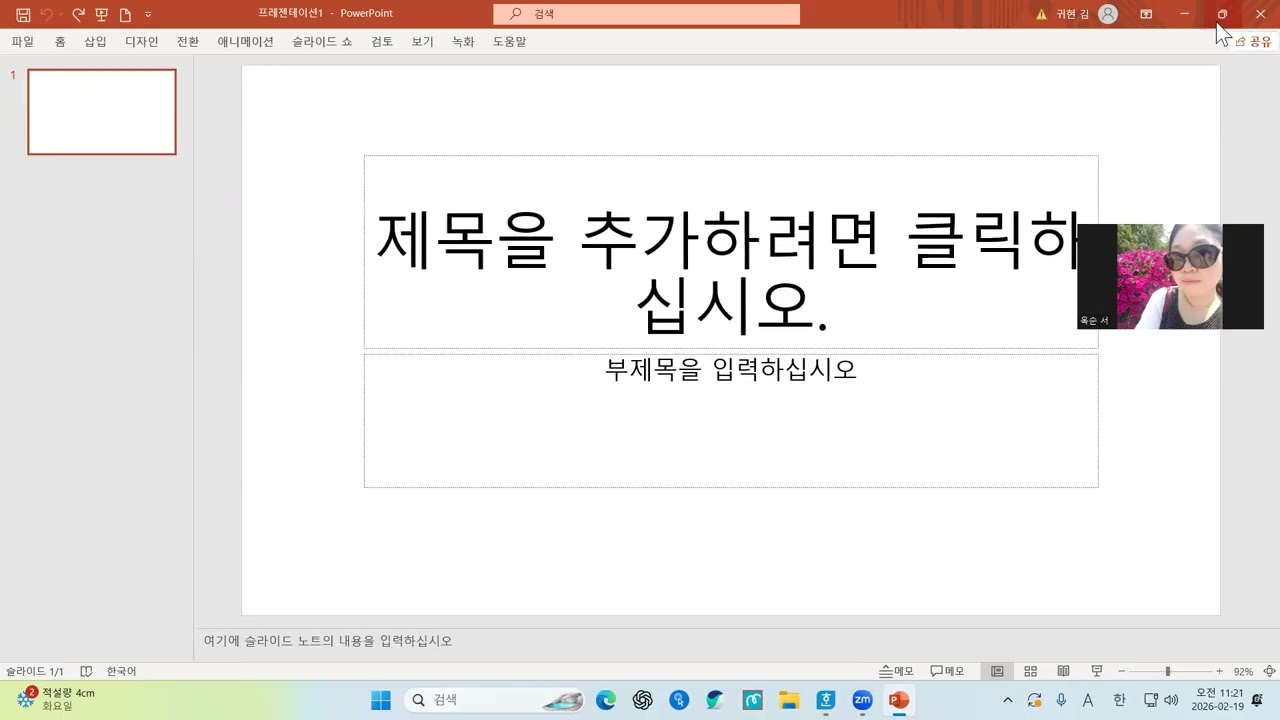This screenshot has height=720, width=1280.
Task: Switch to Reading view
Action: 1063,671
